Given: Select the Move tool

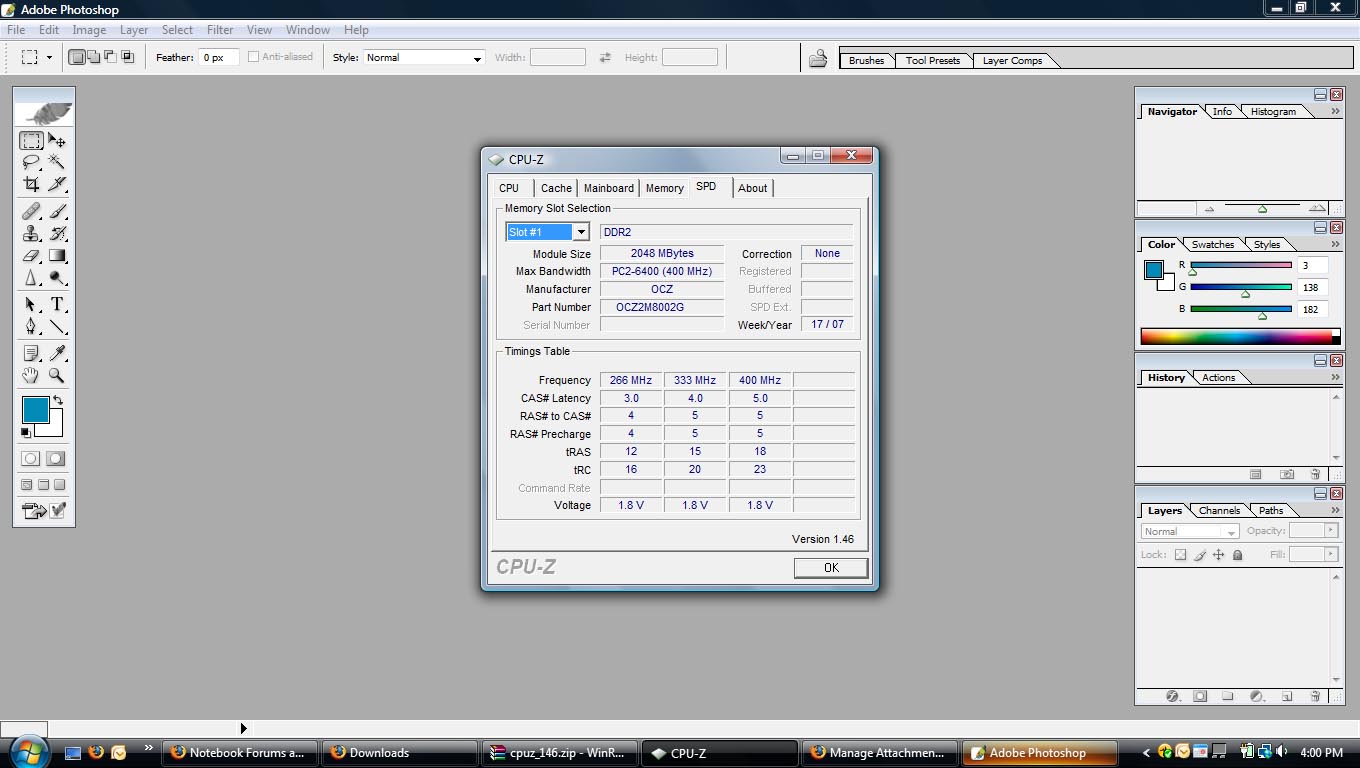Looking at the screenshot, I should click(57, 141).
